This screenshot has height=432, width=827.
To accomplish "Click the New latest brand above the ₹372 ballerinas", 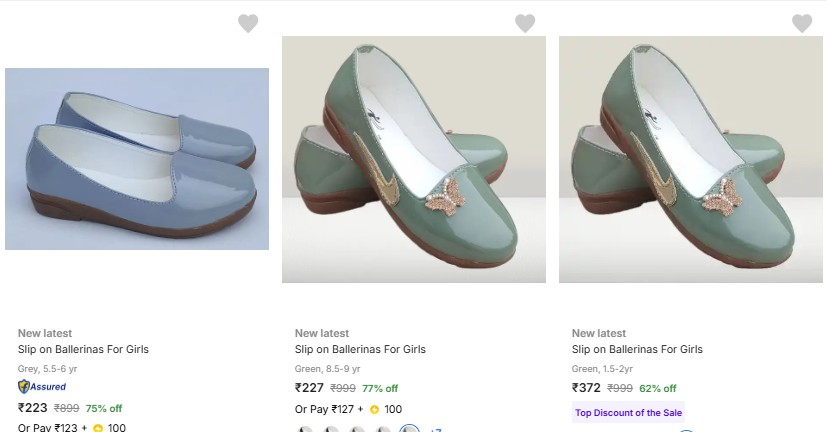I will [x=599, y=333].
